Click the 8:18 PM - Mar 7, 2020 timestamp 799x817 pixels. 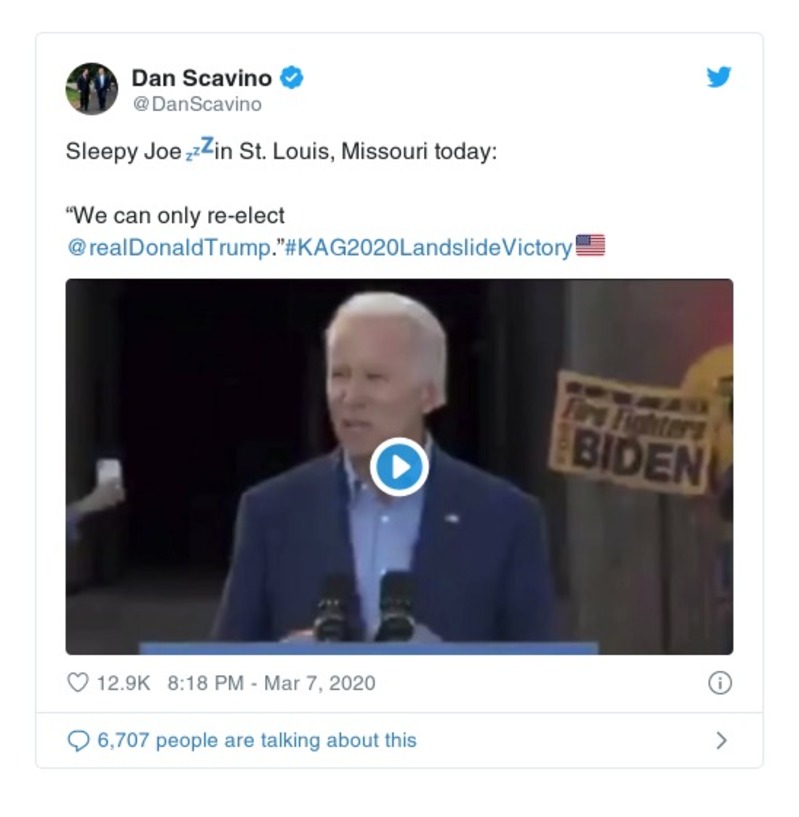(272, 684)
